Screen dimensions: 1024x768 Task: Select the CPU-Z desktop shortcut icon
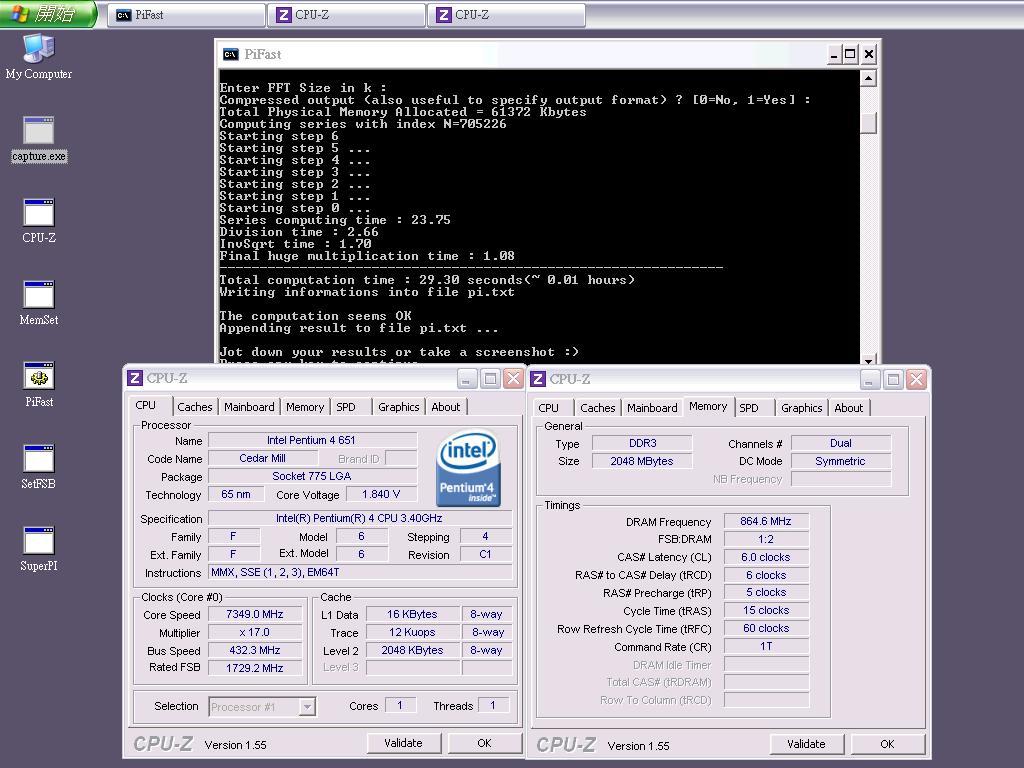coord(39,221)
